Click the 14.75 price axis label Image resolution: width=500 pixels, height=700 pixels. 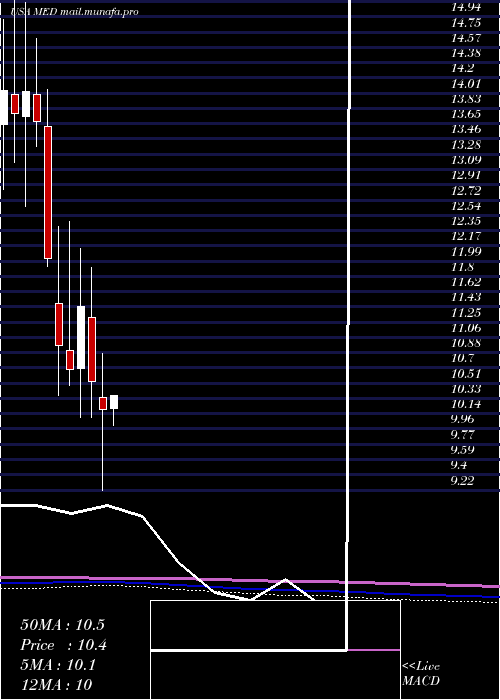(466, 23)
